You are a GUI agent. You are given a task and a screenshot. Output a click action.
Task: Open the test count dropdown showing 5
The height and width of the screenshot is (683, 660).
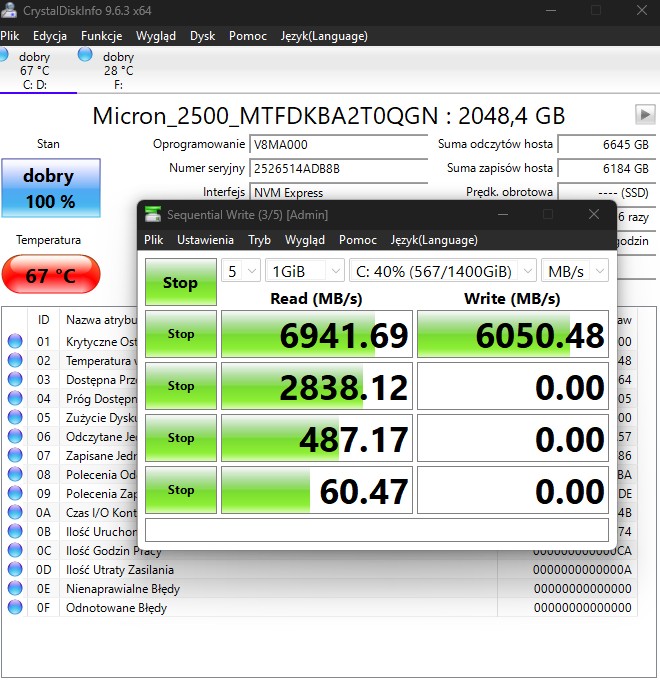click(241, 271)
